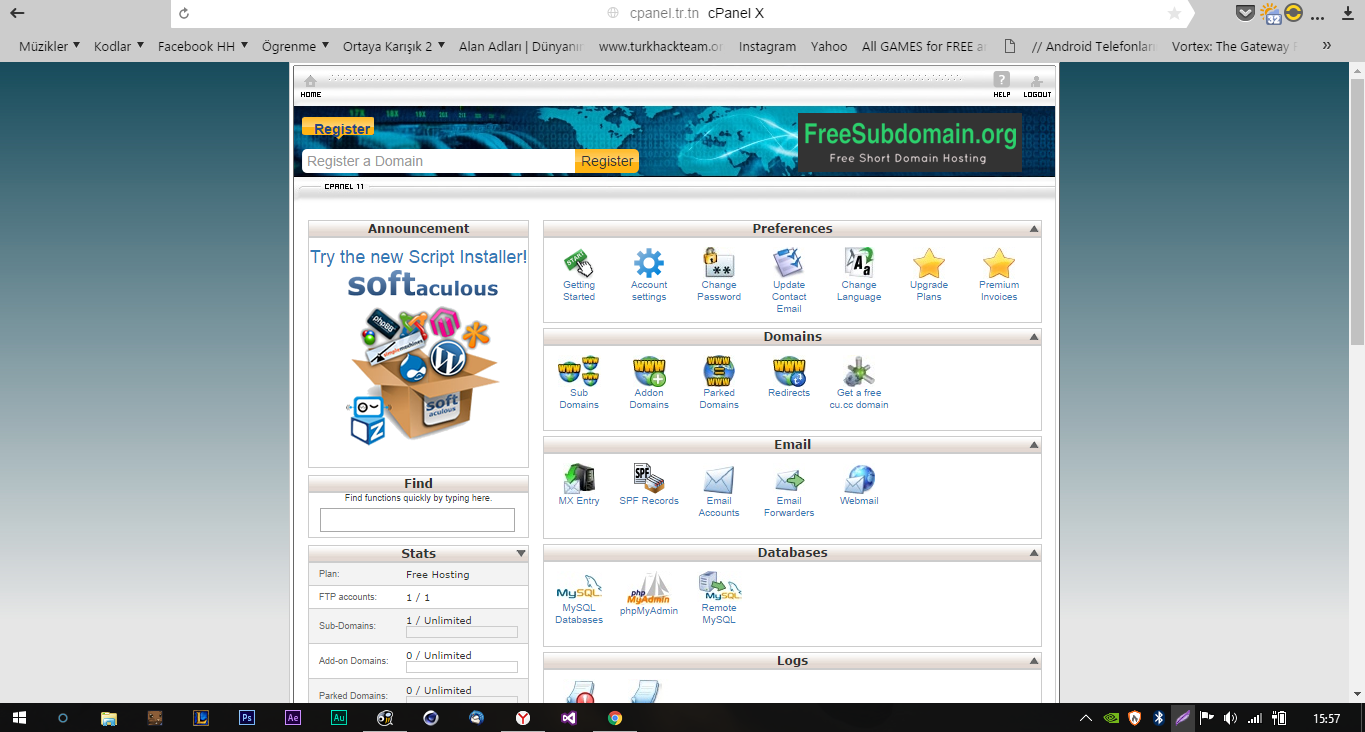Viewport: 1365px width, 732px height.
Task: Open Account settings gear icon
Action: pyautogui.click(x=649, y=264)
